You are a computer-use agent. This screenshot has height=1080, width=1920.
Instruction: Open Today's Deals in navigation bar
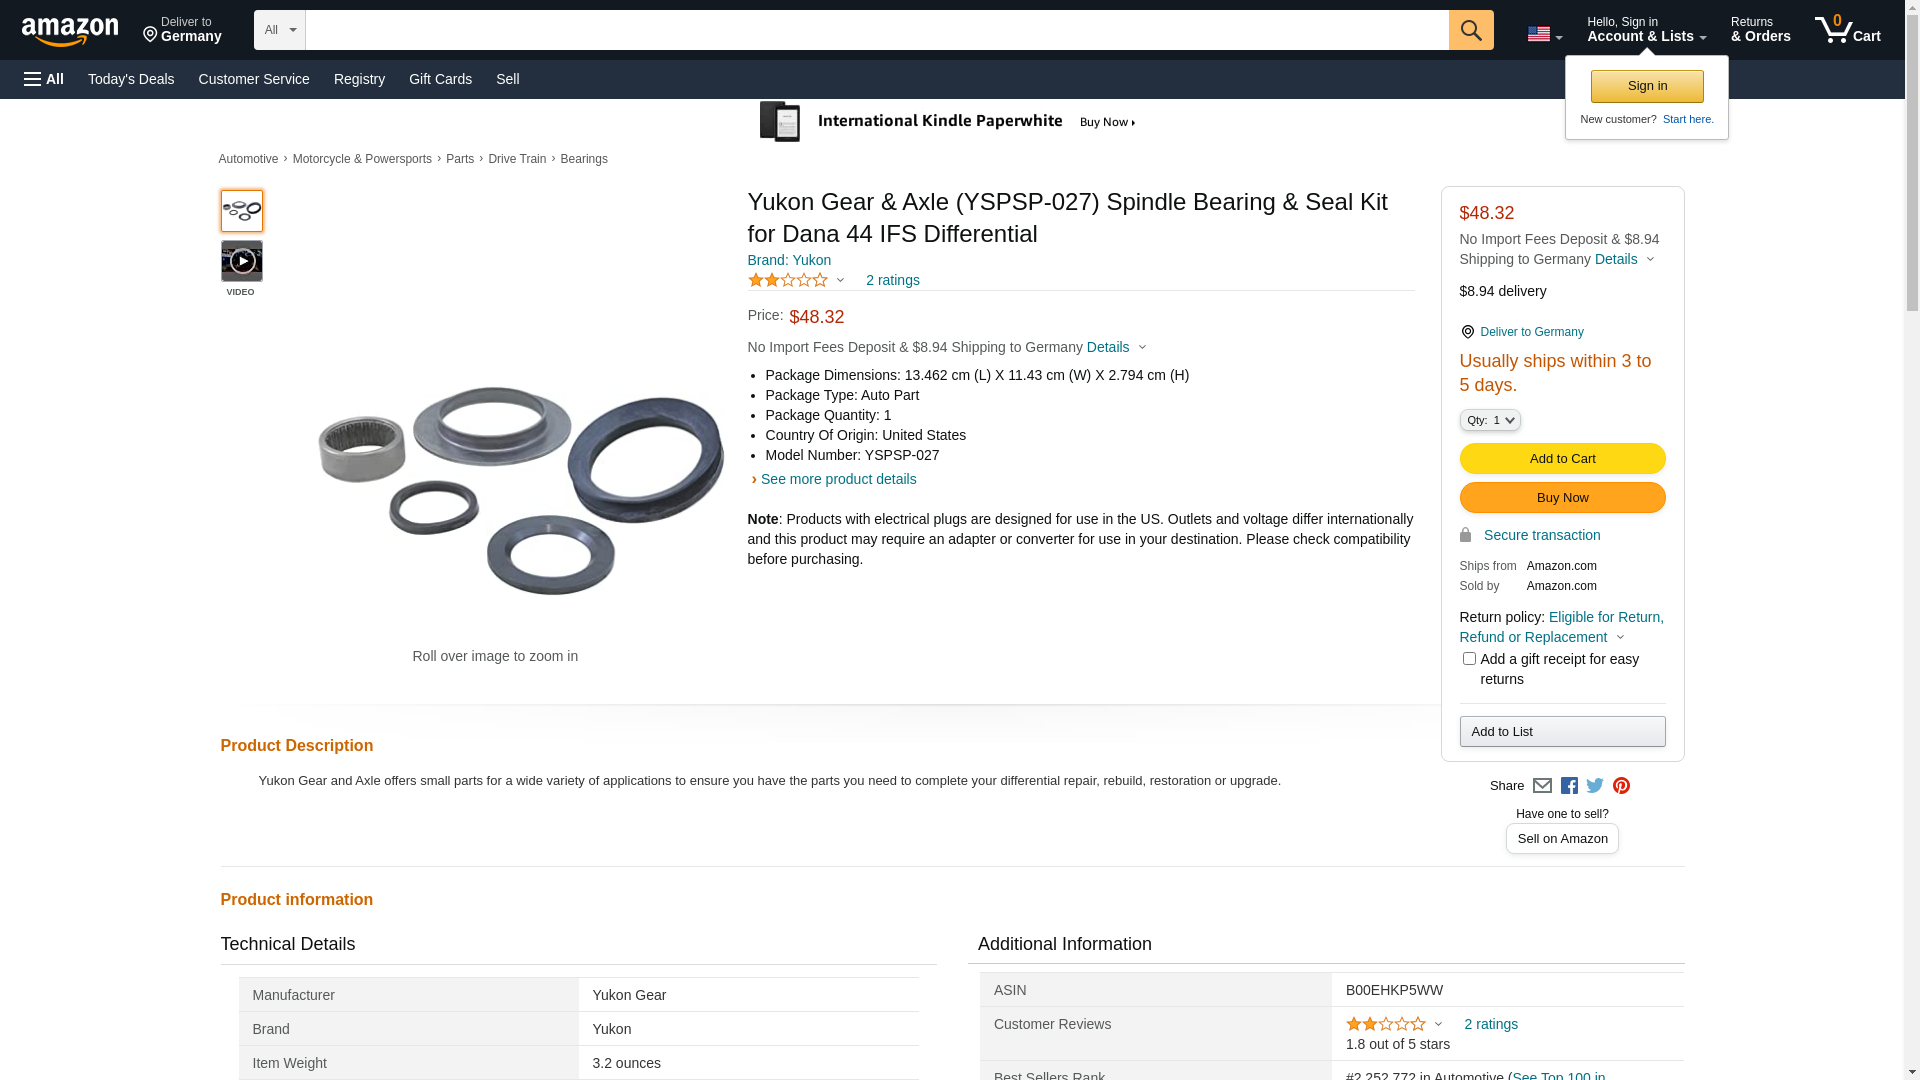coord(131,79)
